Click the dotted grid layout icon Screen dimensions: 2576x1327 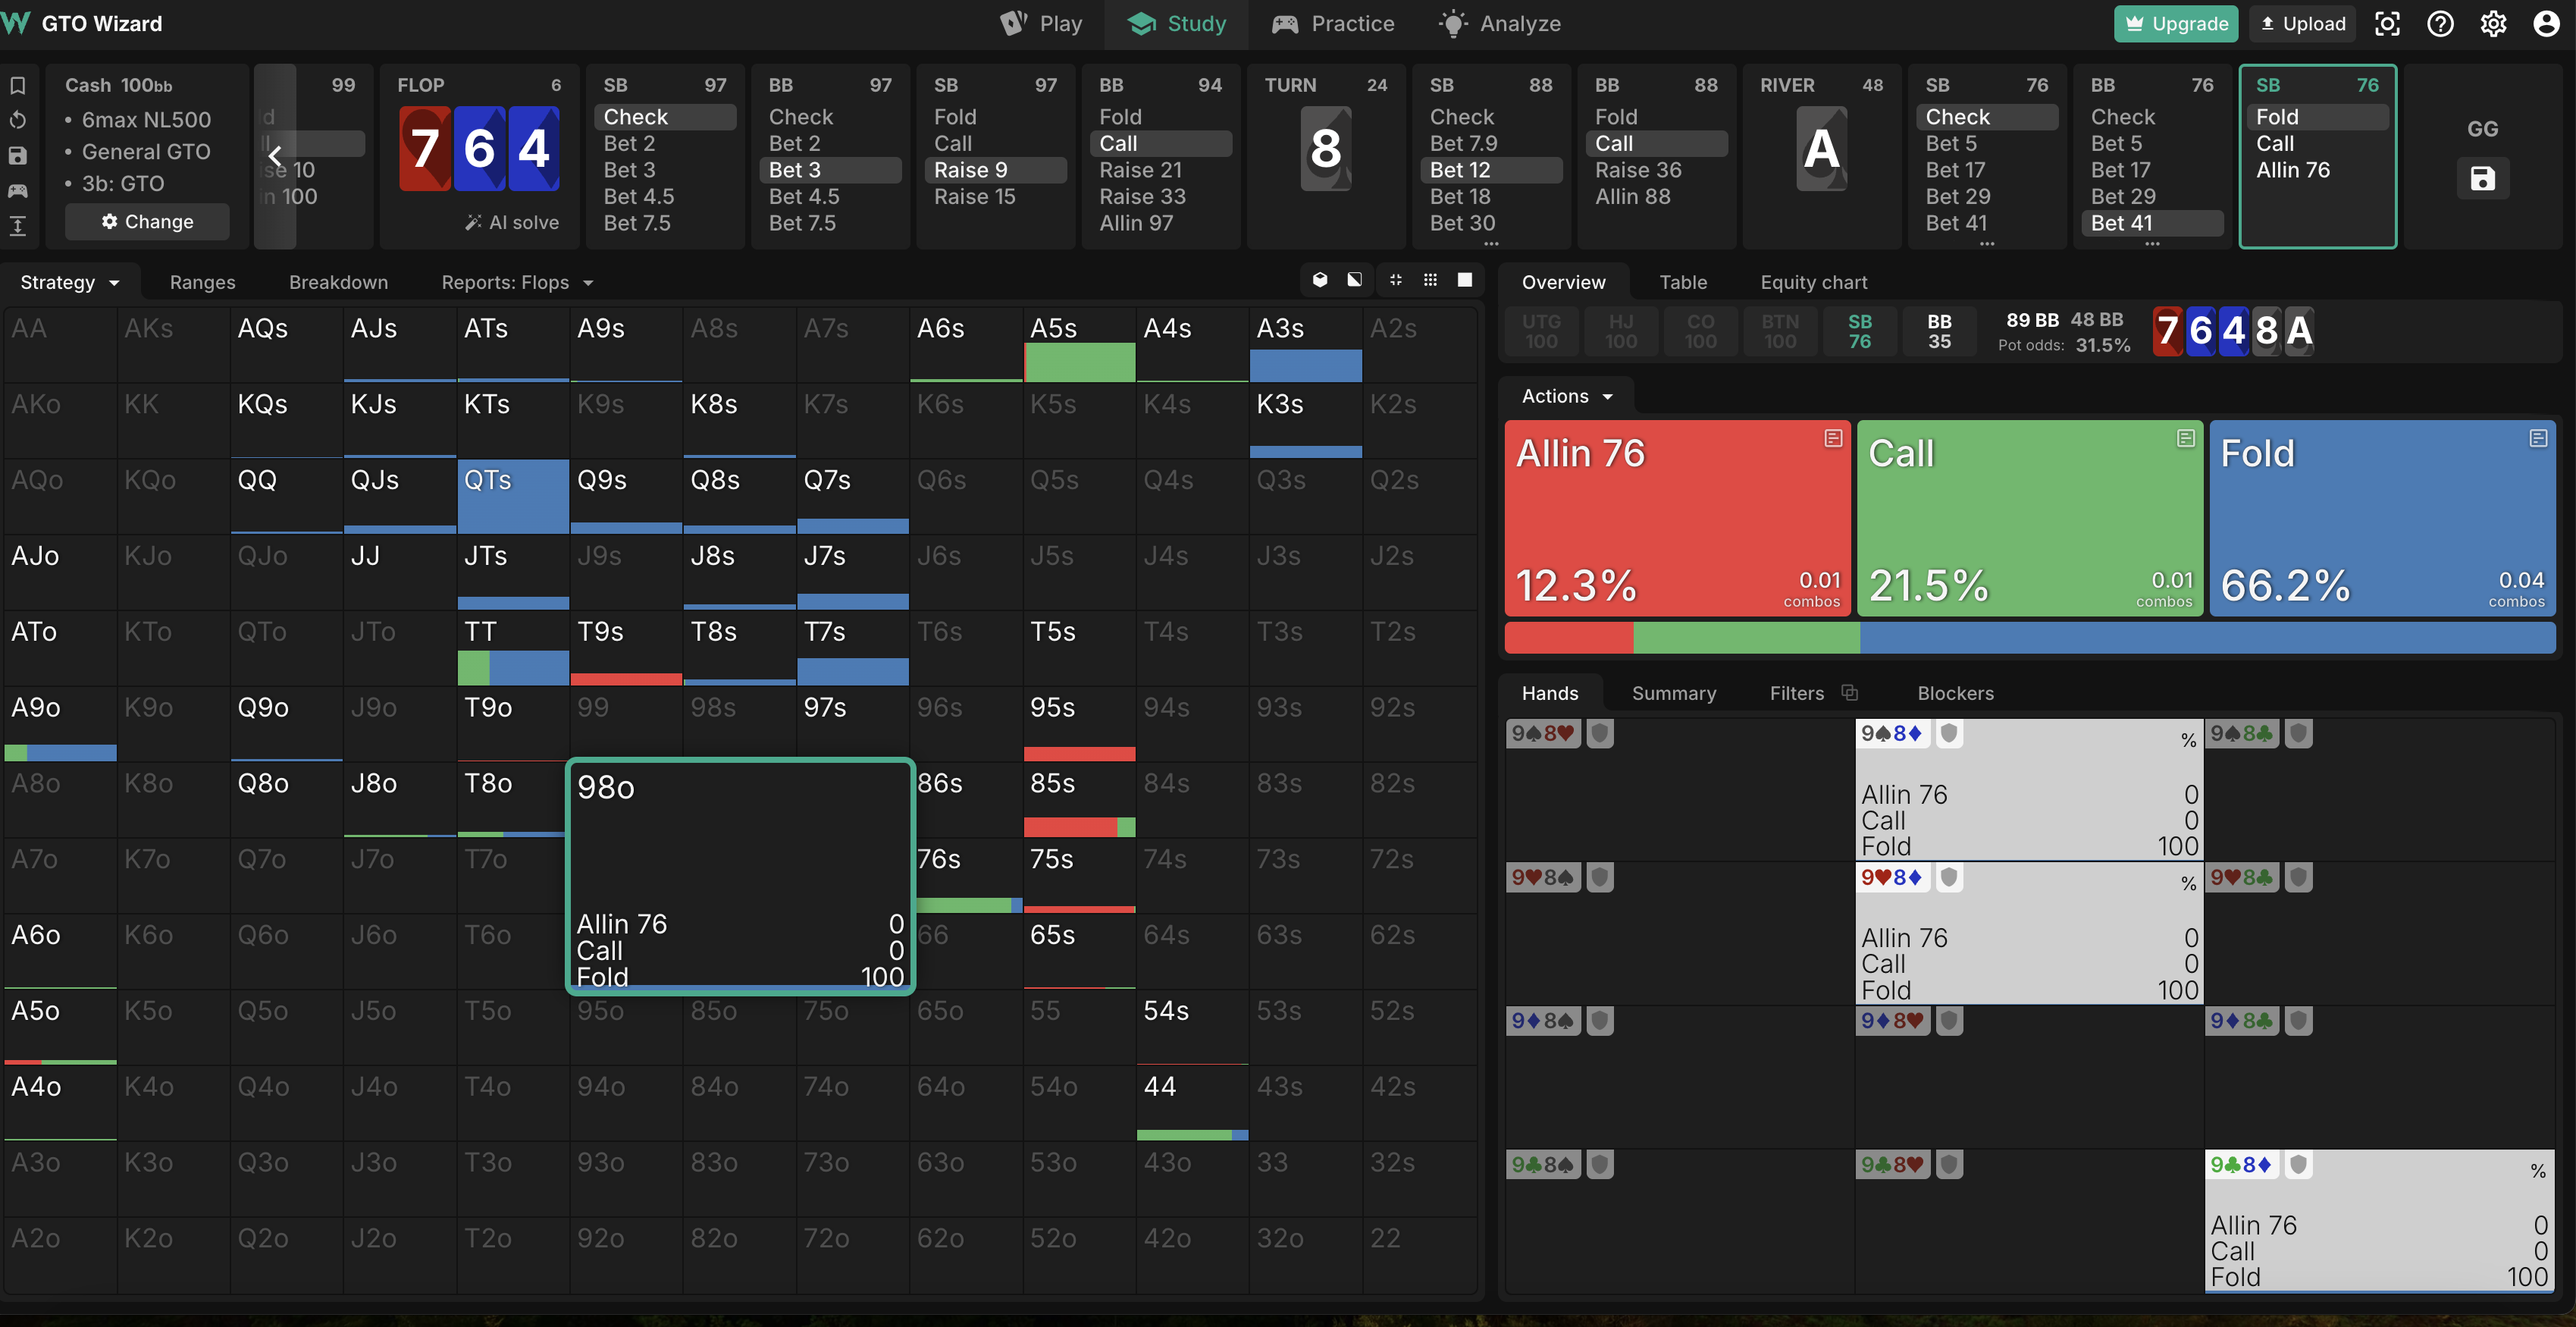click(x=1430, y=280)
